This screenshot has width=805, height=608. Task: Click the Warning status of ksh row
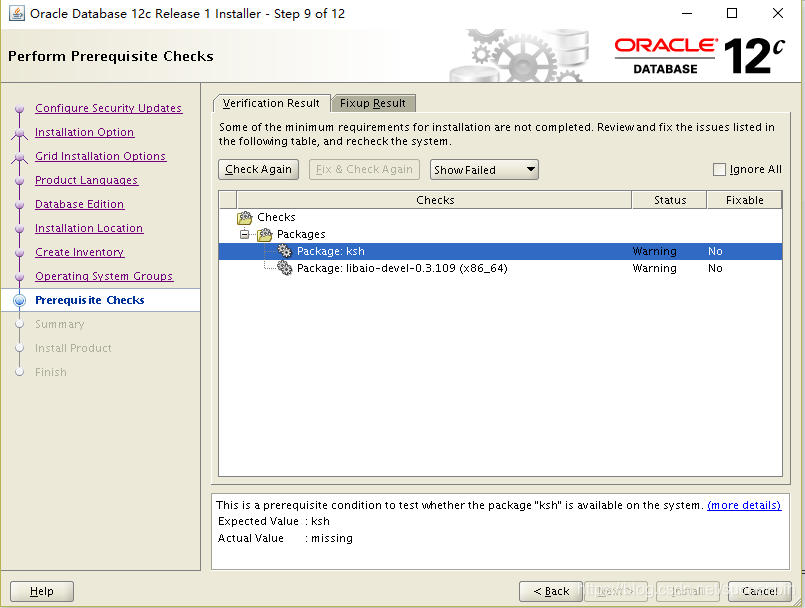coord(655,251)
